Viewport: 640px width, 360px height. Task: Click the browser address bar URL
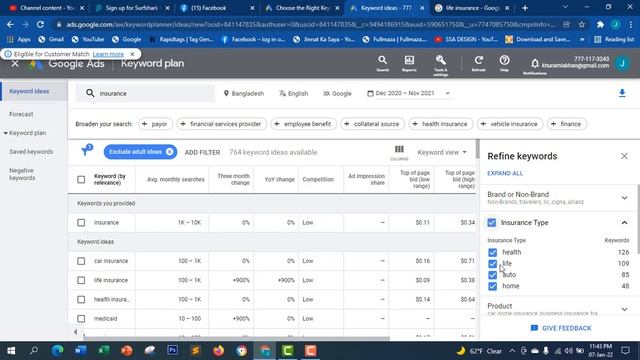[310, 24]
